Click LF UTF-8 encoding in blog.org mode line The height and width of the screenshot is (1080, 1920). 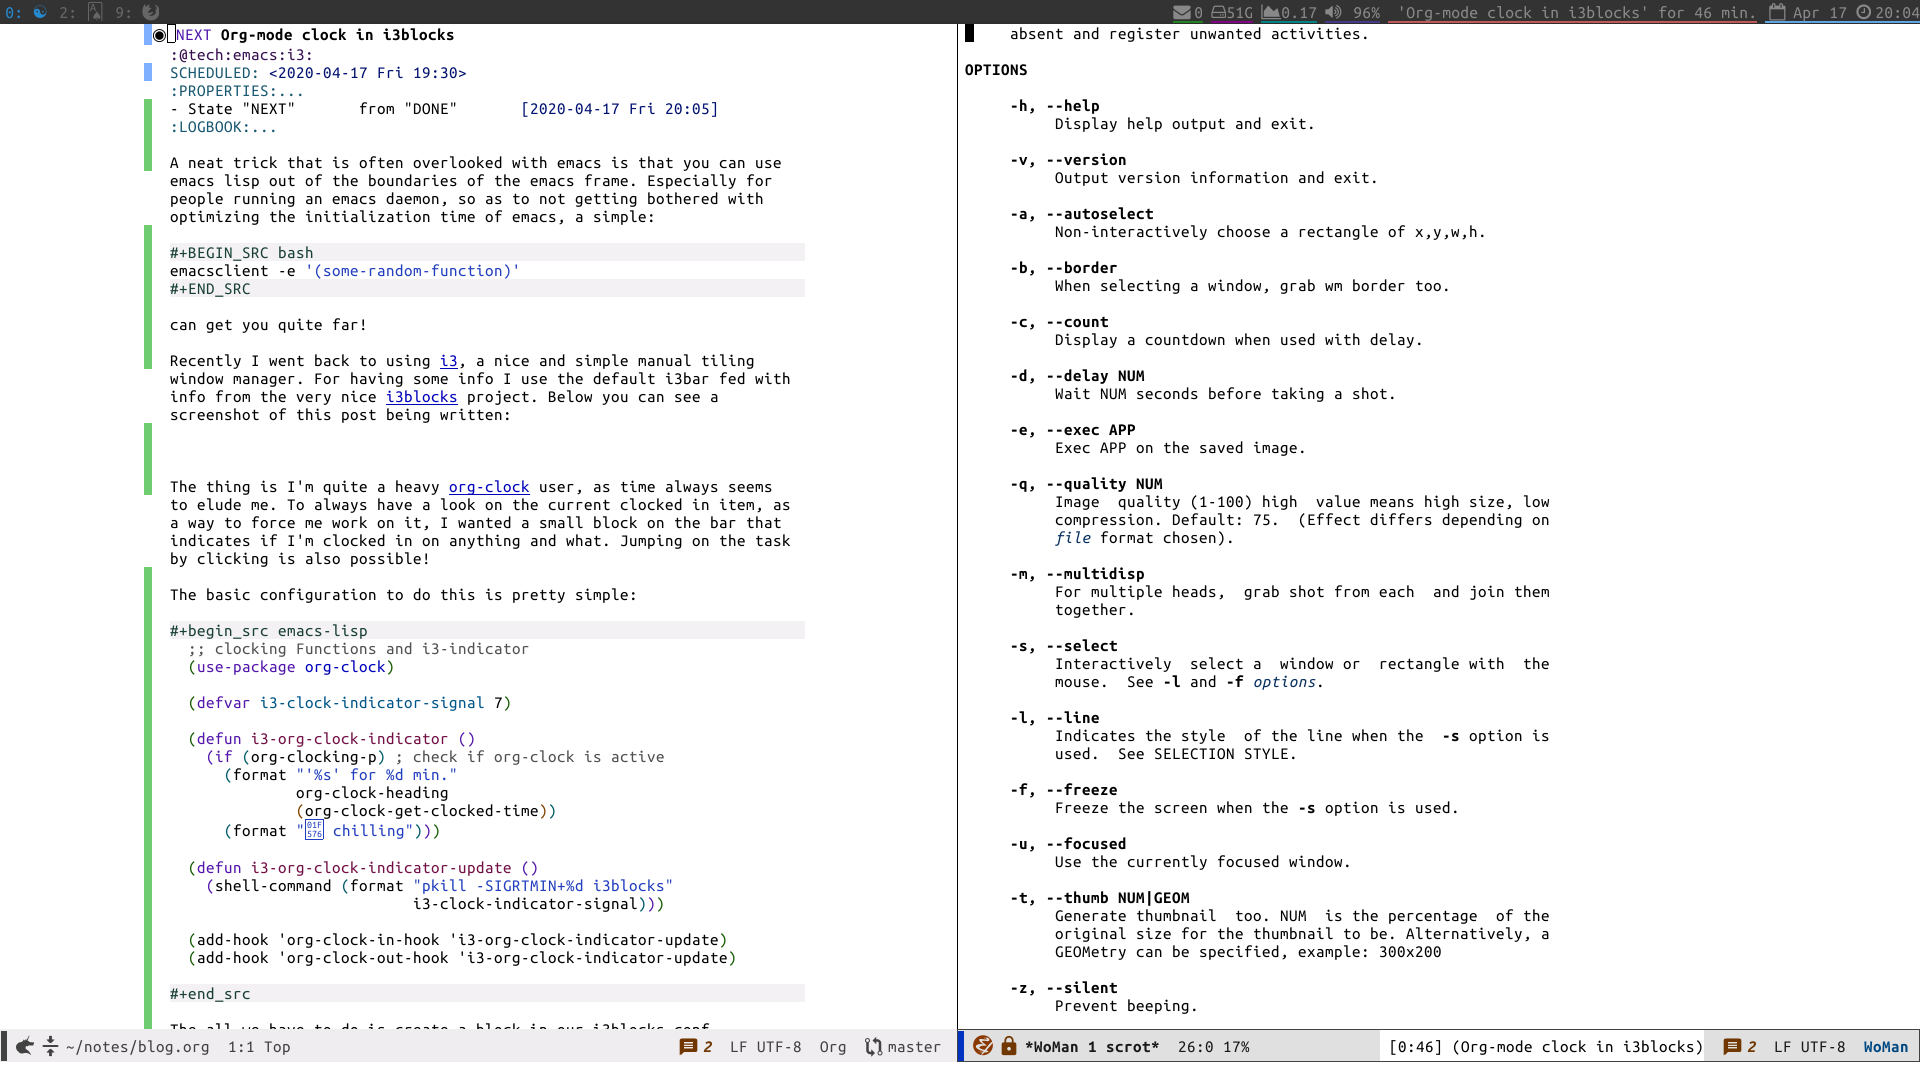(765, 1047)
